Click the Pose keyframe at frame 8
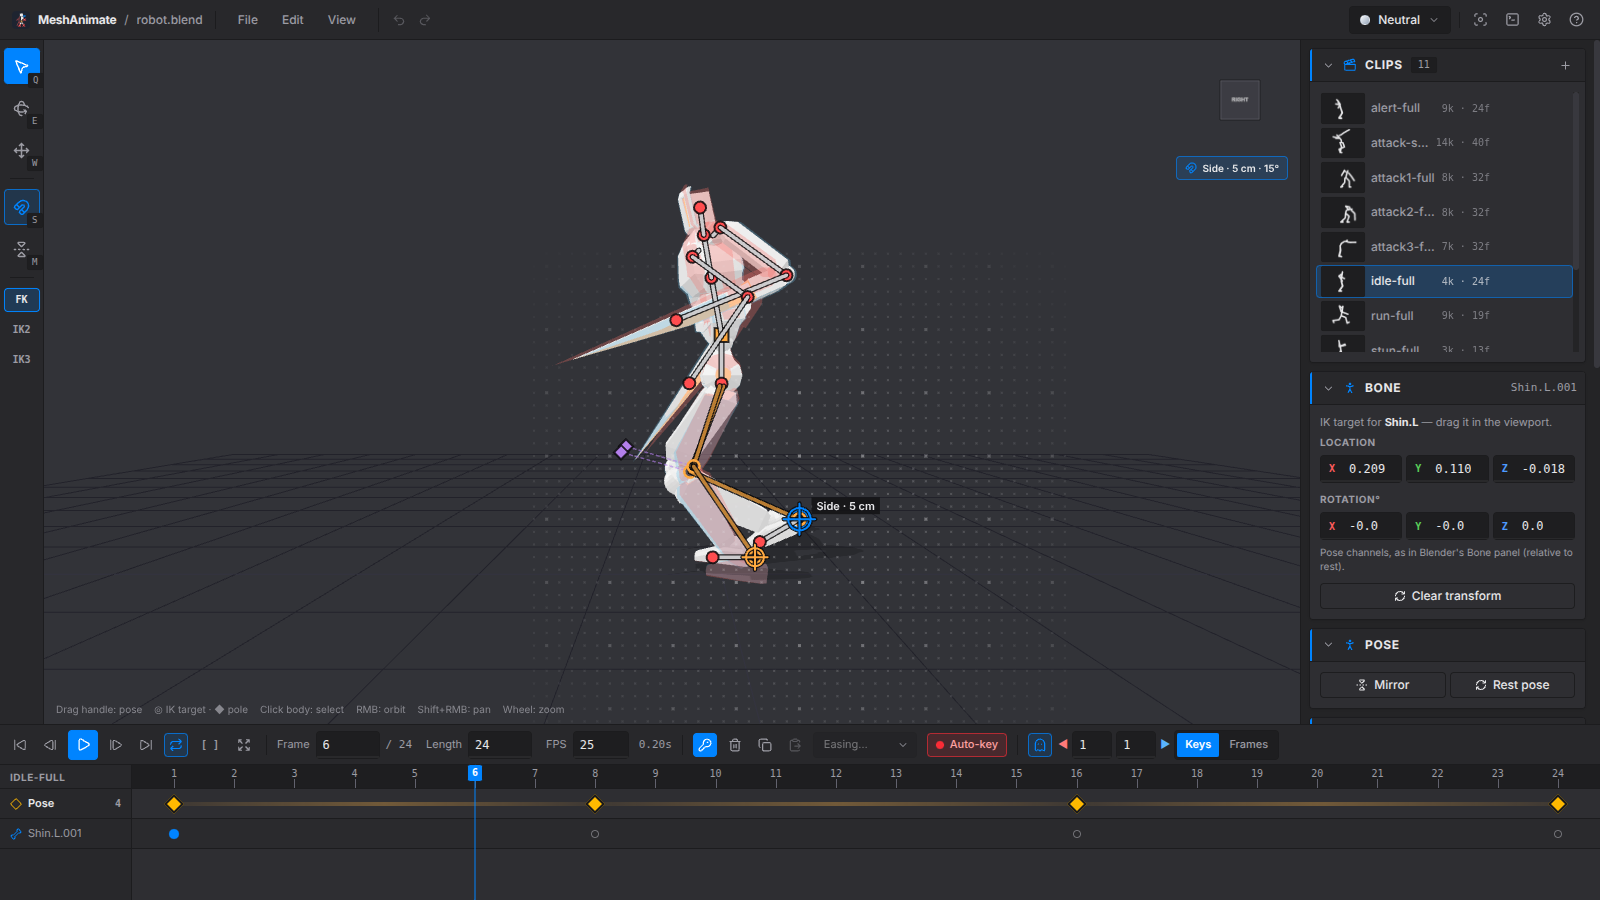 pyautogui.click(x=595, y=804)
